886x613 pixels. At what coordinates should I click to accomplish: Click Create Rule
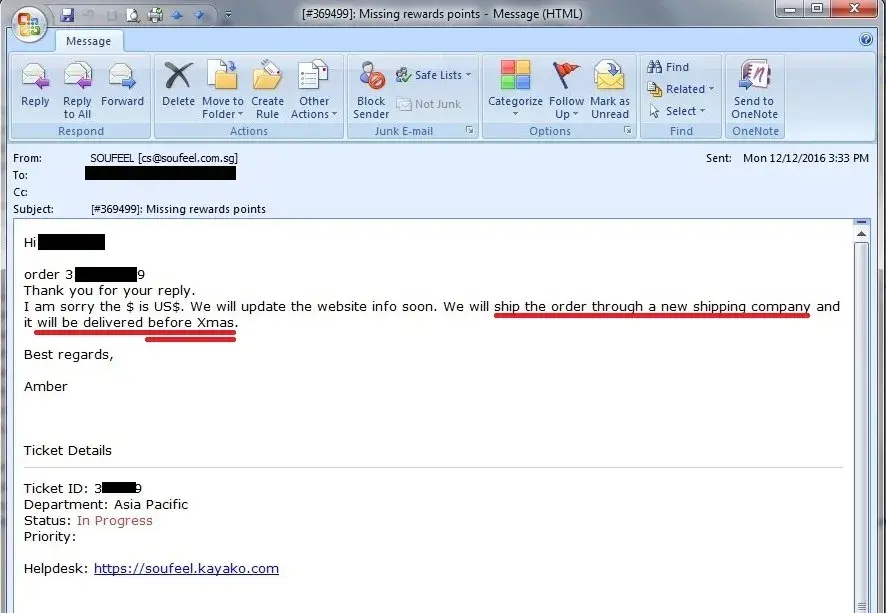click(267, 90)
